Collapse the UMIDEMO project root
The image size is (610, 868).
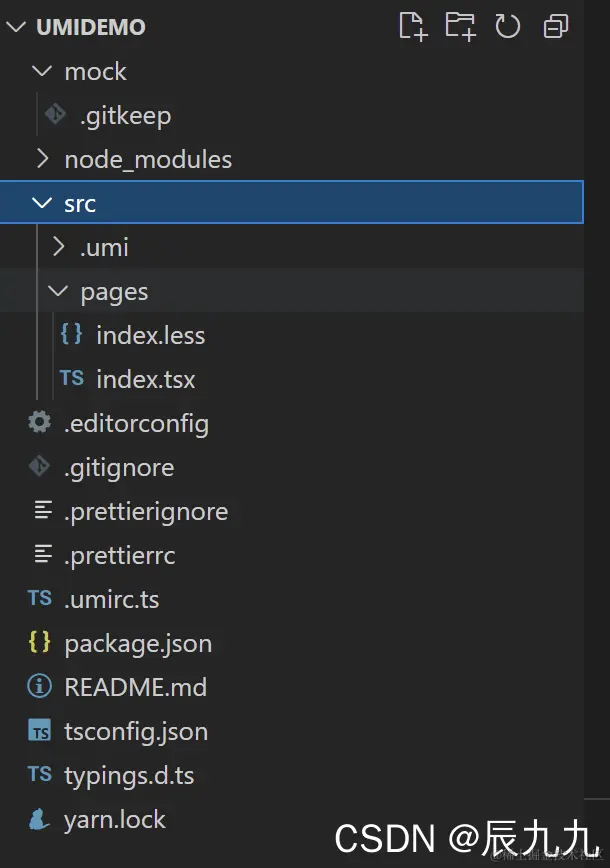(x=16, y=27)
